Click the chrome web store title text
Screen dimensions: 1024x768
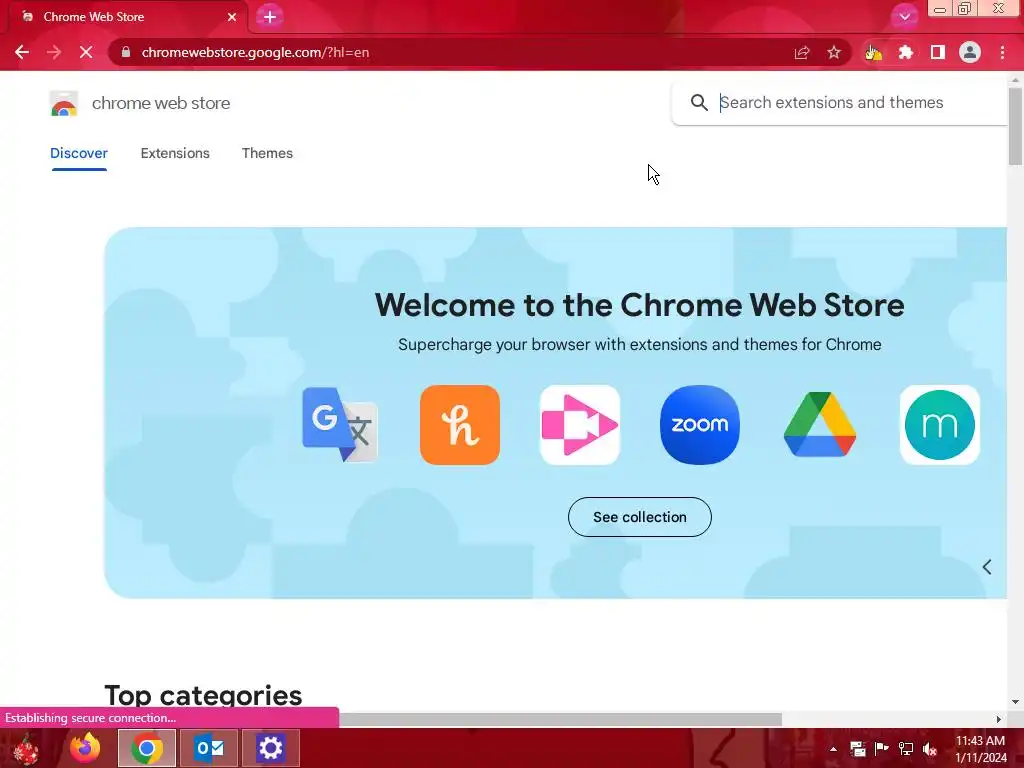(161, 103)
